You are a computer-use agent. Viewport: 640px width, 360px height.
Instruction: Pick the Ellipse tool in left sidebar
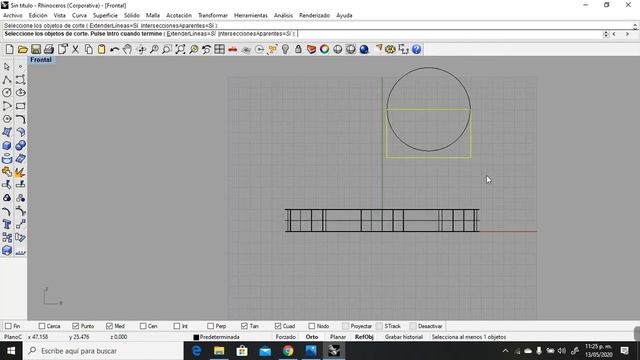20,93
